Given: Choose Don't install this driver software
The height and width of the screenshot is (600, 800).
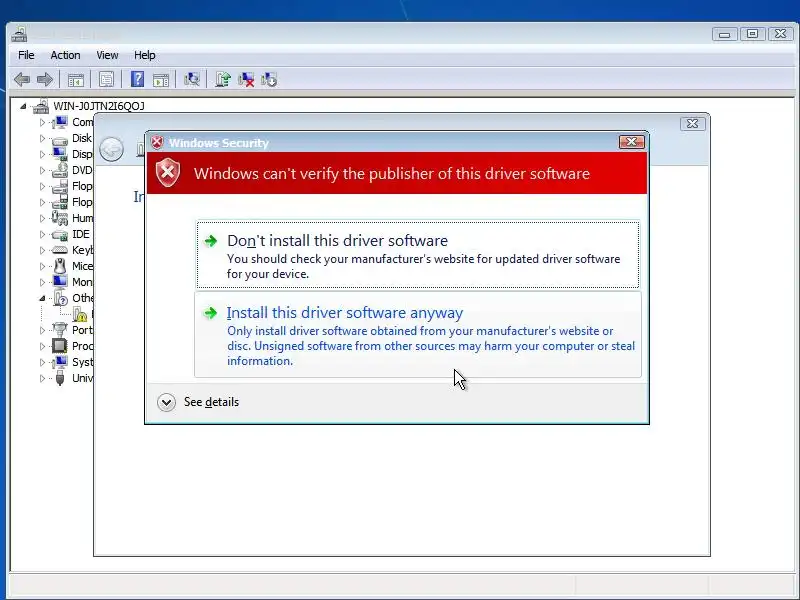Looking at the screenshot, I should (x=418, y=255).
